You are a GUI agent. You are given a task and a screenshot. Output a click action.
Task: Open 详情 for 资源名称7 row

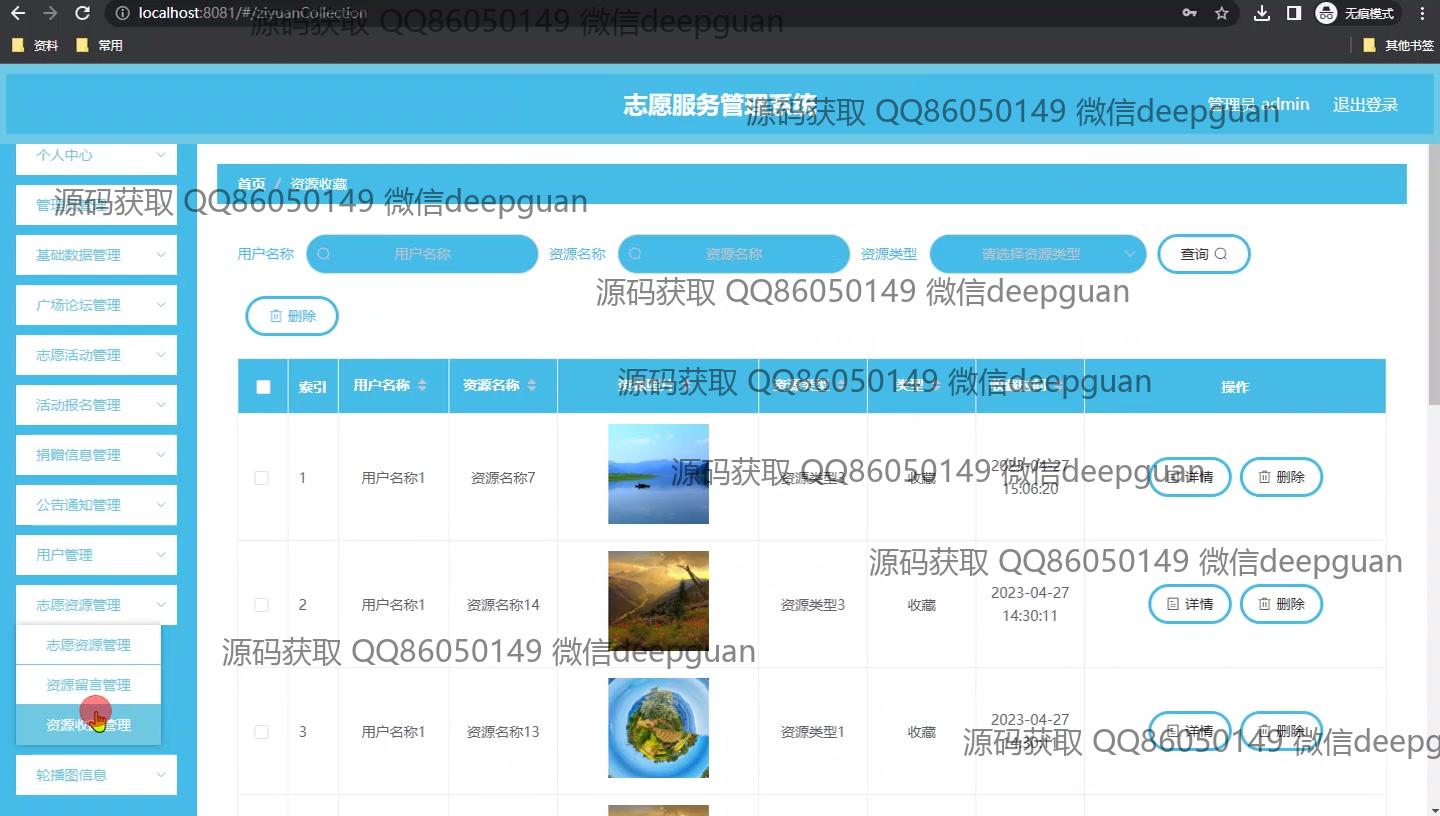tap(1189, 477)
